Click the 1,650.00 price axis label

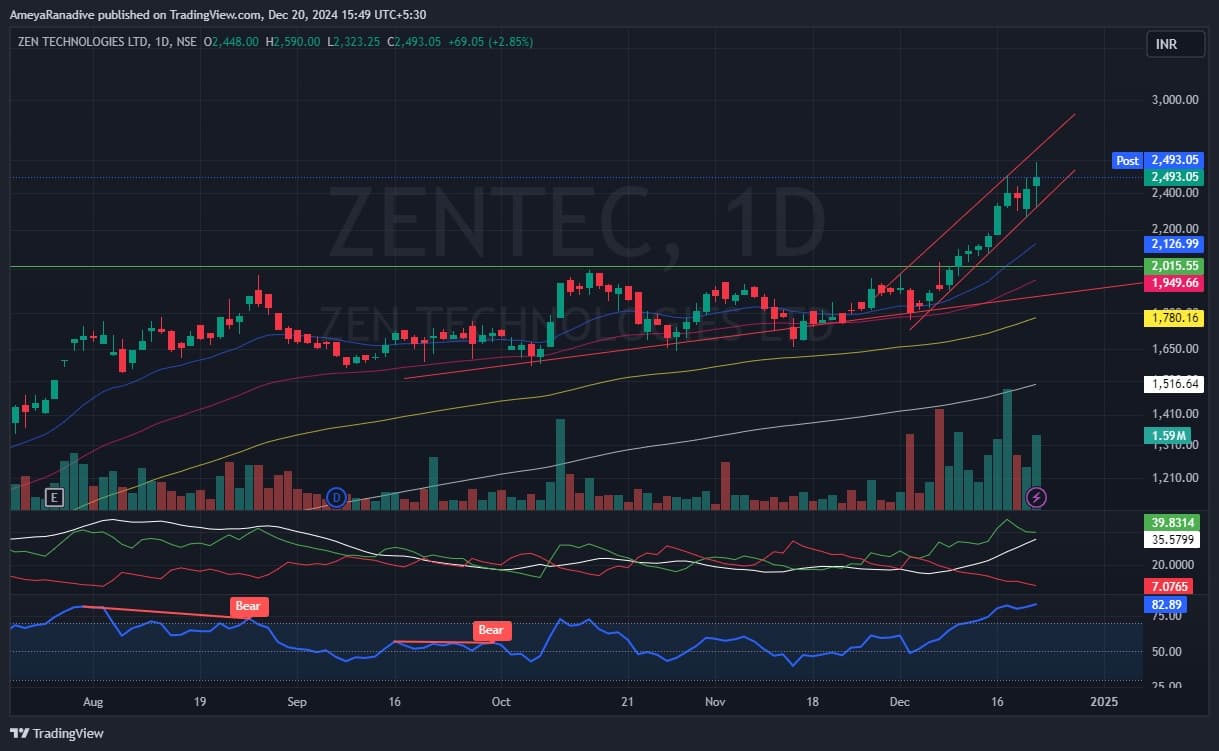click(x=1175, y=349)
